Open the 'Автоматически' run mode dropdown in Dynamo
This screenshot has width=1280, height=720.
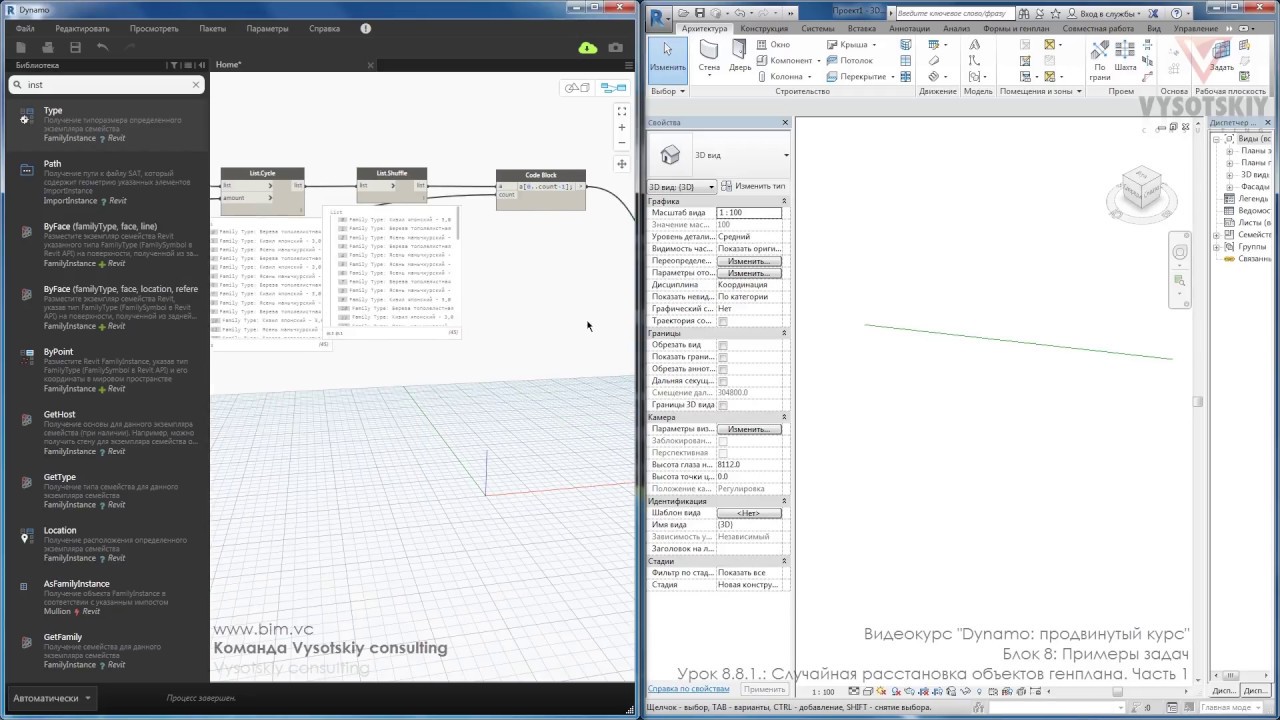[52, 698]
